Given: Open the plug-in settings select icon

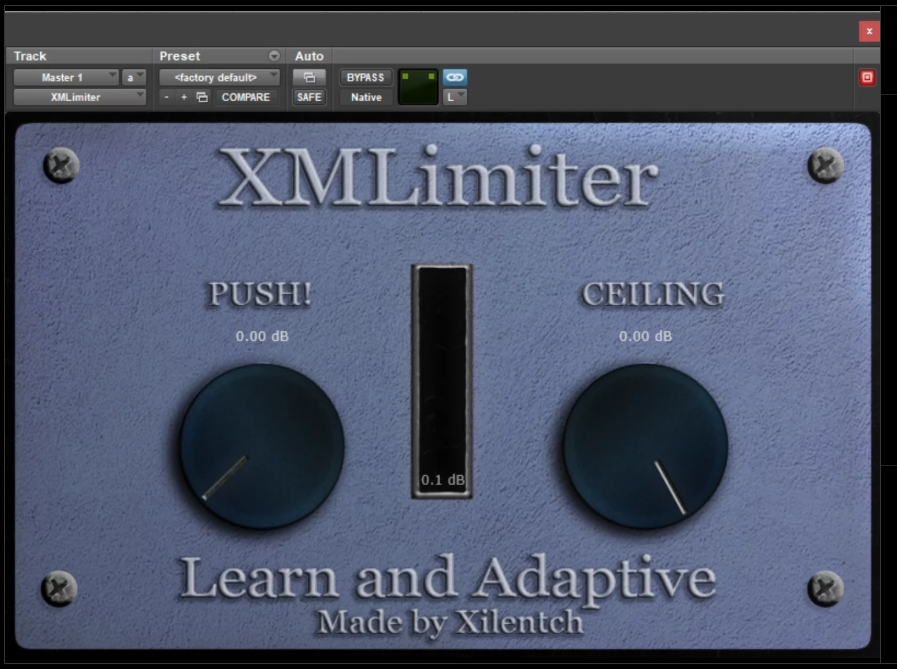Looking at the screenshot, I should pyautogui.click(x=202, y=97).
